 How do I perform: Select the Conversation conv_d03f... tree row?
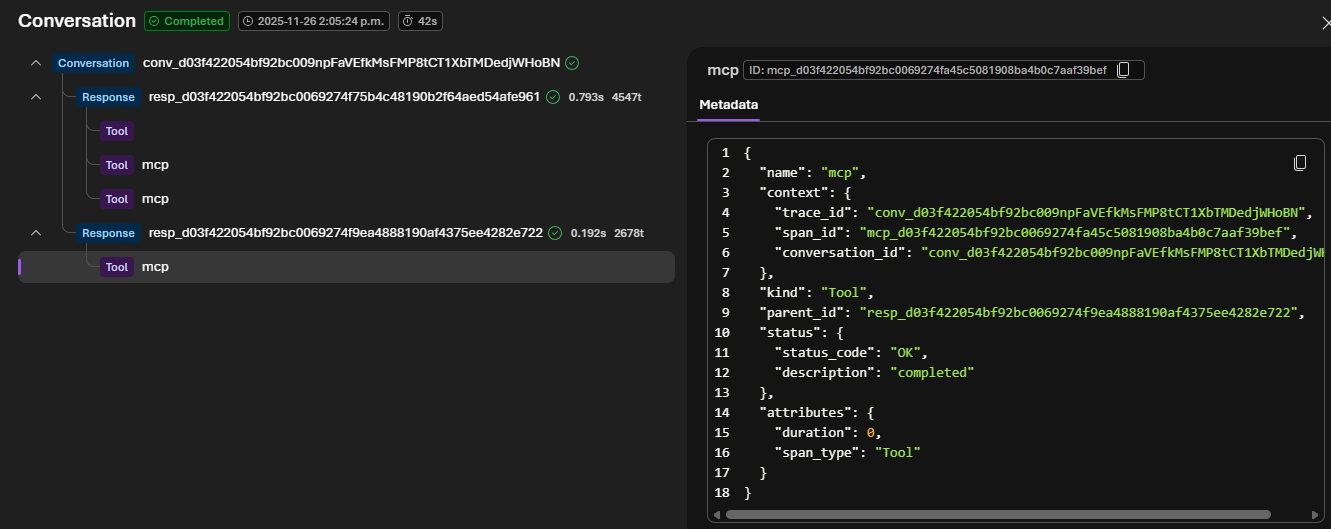346,63
